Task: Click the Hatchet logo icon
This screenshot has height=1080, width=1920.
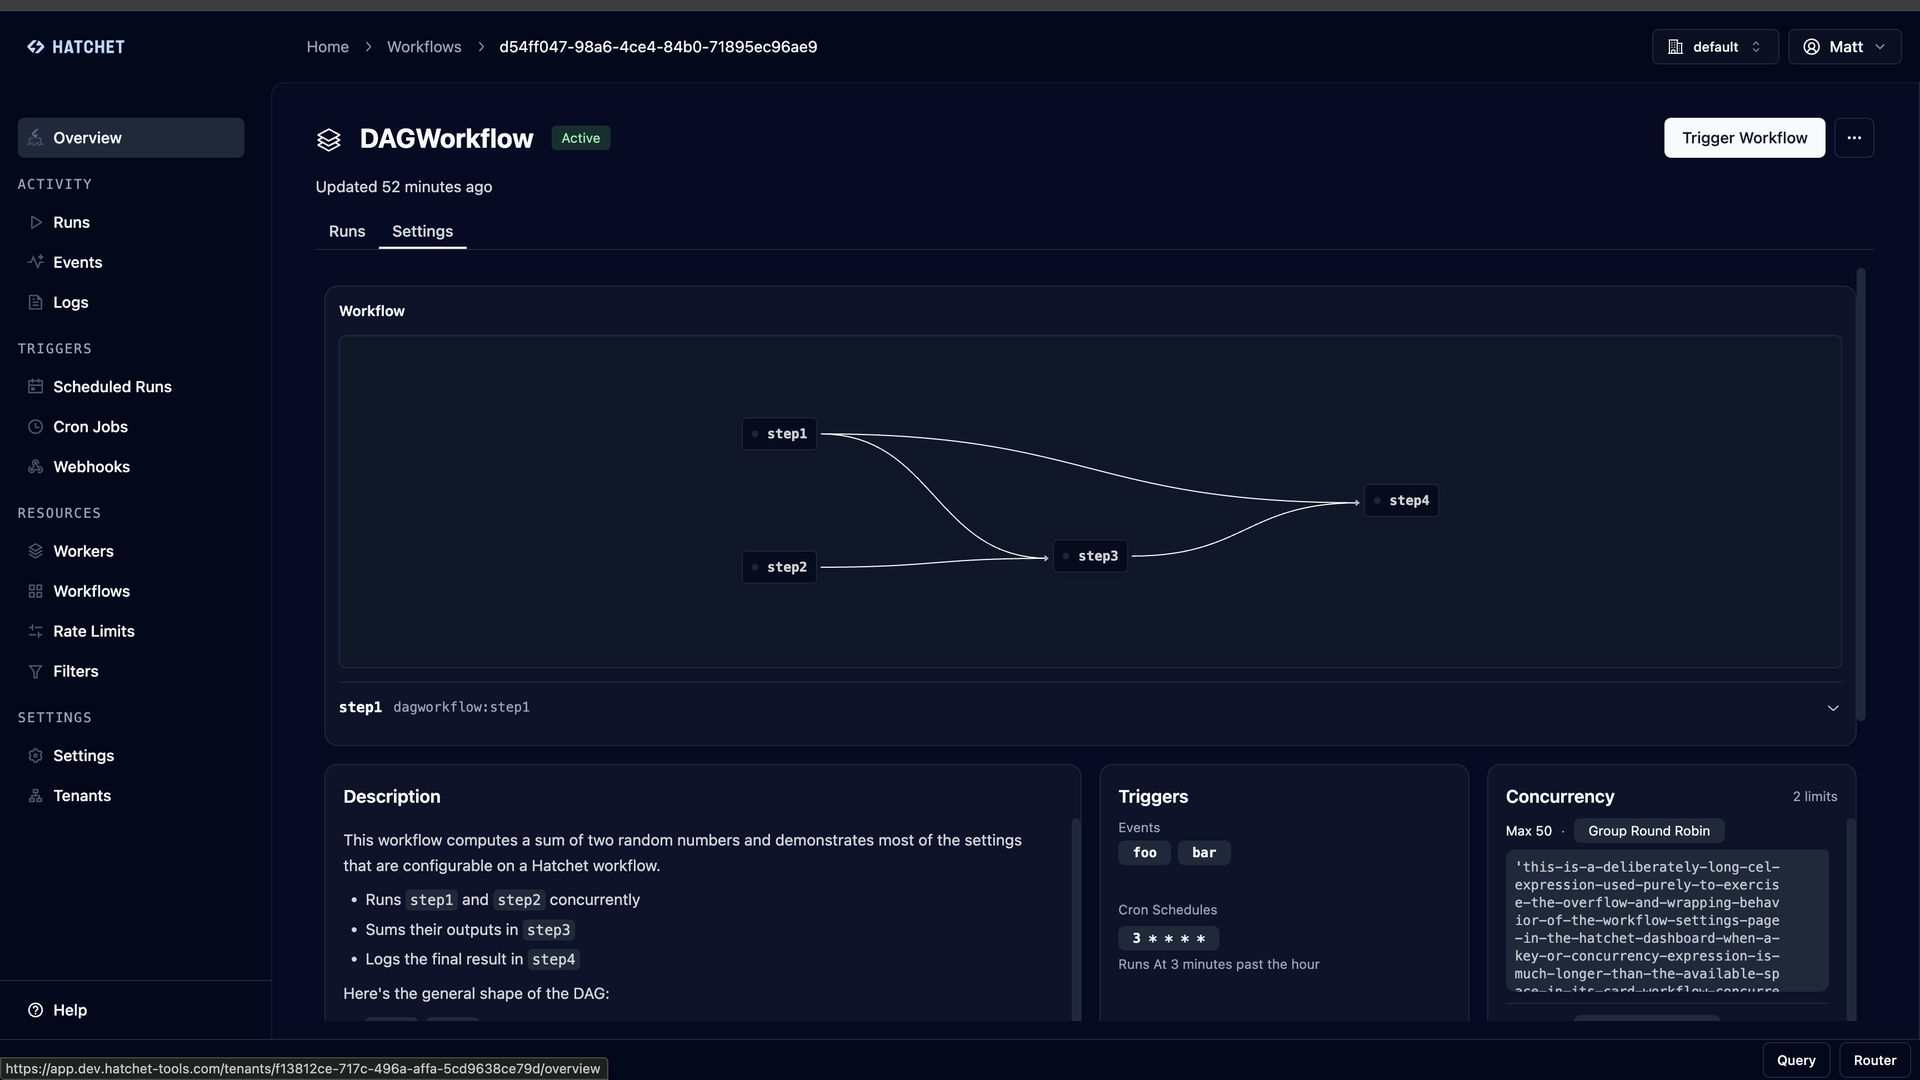Action: coord(35,47)
